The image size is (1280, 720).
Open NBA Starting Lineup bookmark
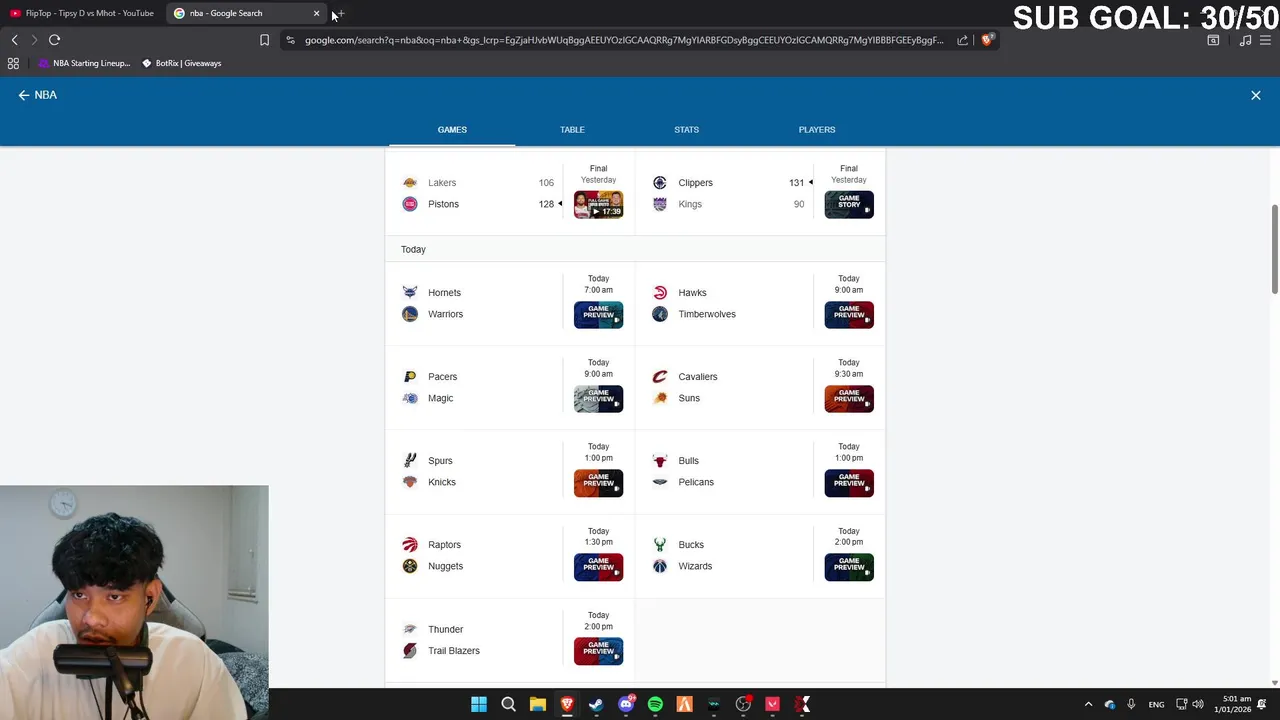click(x=84, y=63)
